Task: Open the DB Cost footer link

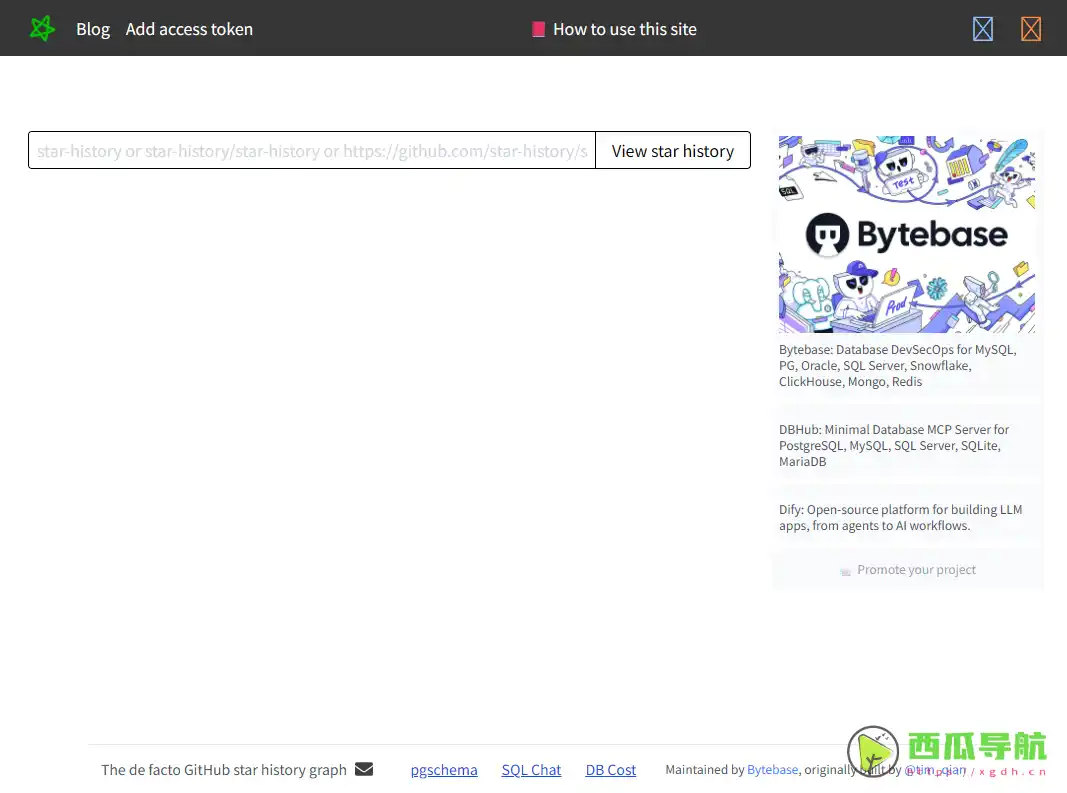Action: tap(611, 770)
